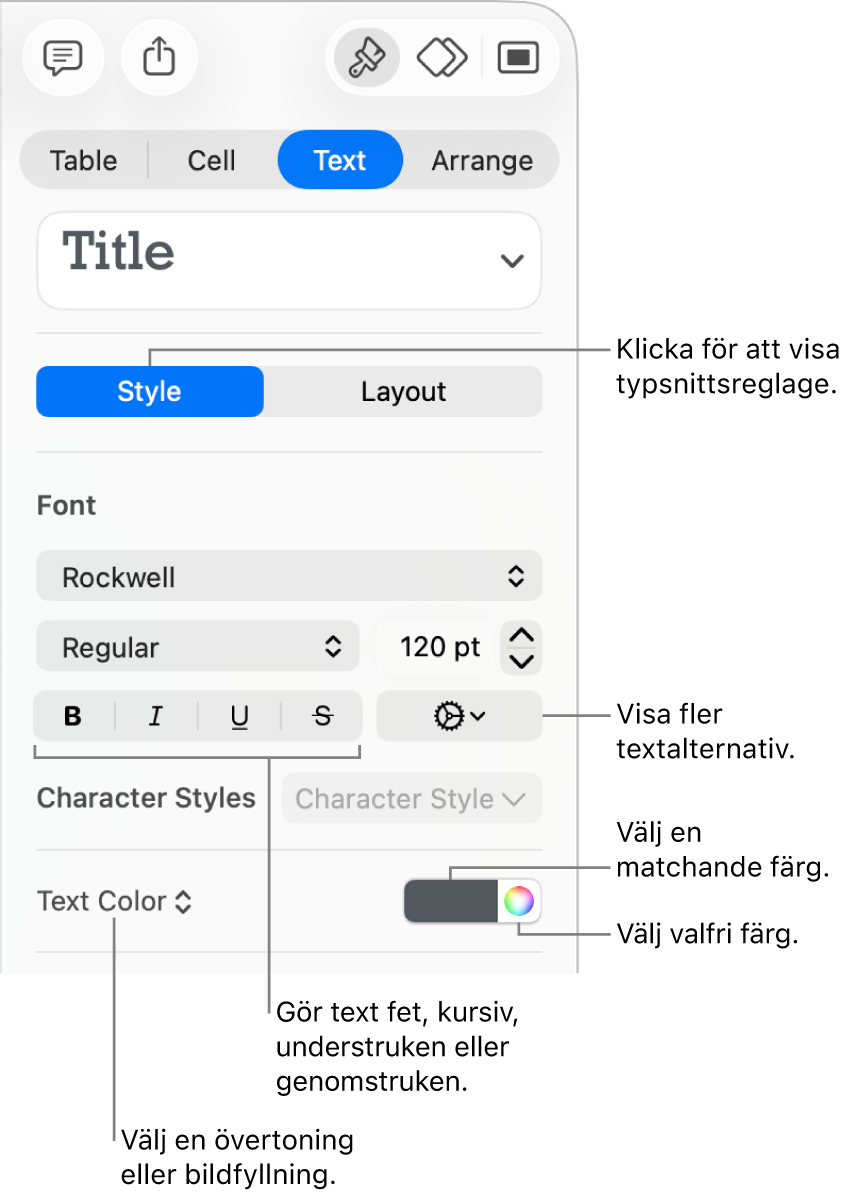Switch to the Table tab
This screenshot has height=1194, width=851.
tap(84, 160)
